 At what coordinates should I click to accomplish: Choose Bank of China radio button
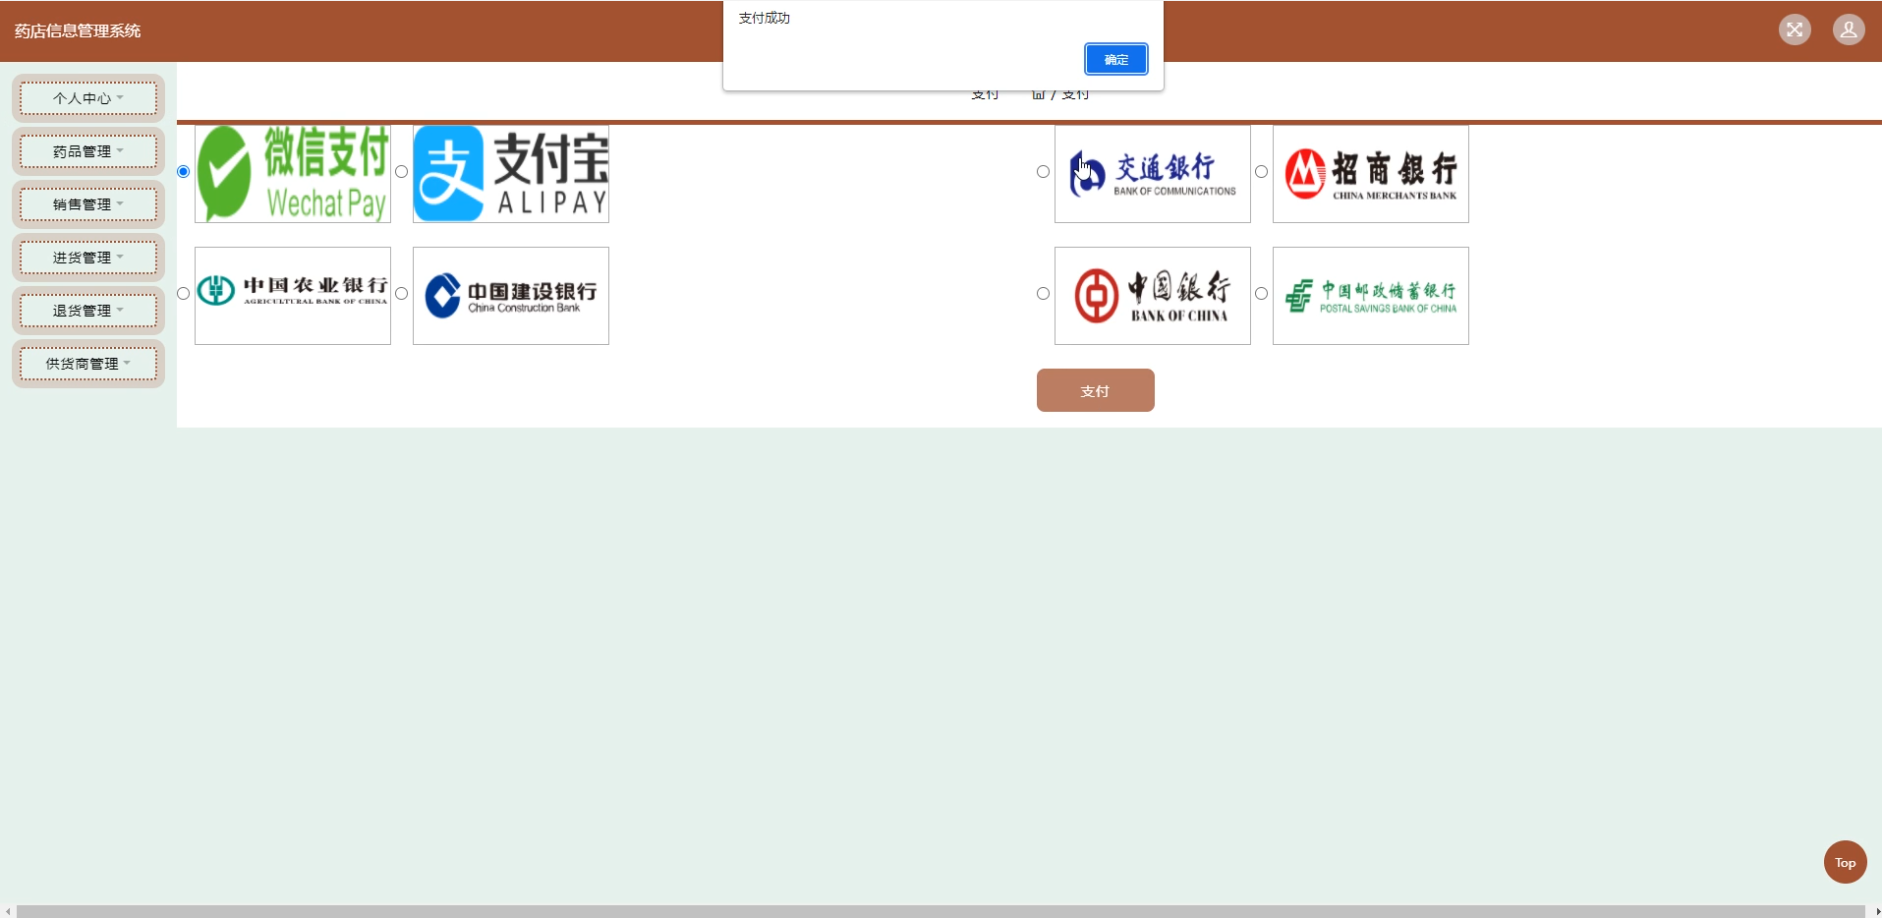(1043, 294)
